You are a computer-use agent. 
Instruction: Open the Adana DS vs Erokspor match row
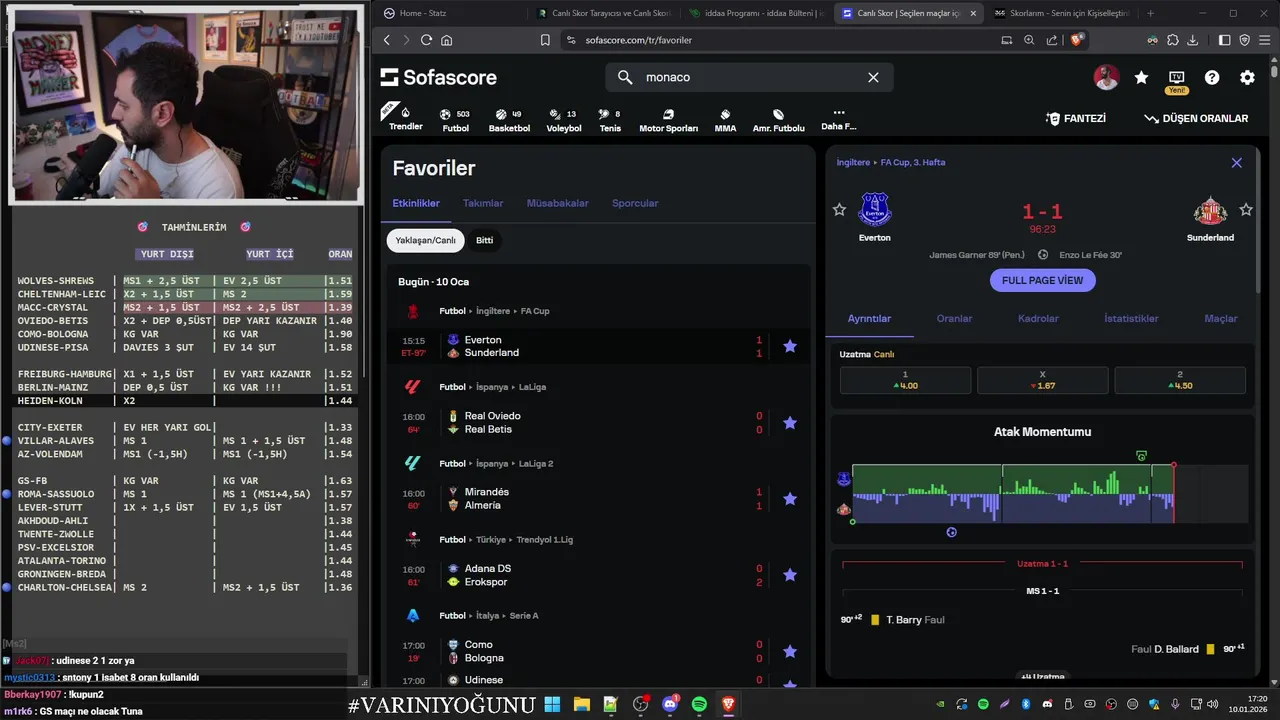click(598, 575)
